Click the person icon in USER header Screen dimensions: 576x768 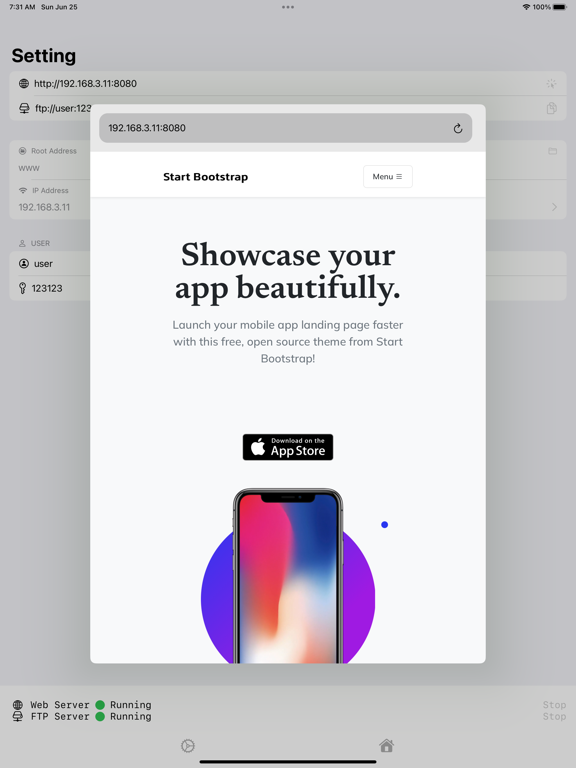[x=22, y=243]
